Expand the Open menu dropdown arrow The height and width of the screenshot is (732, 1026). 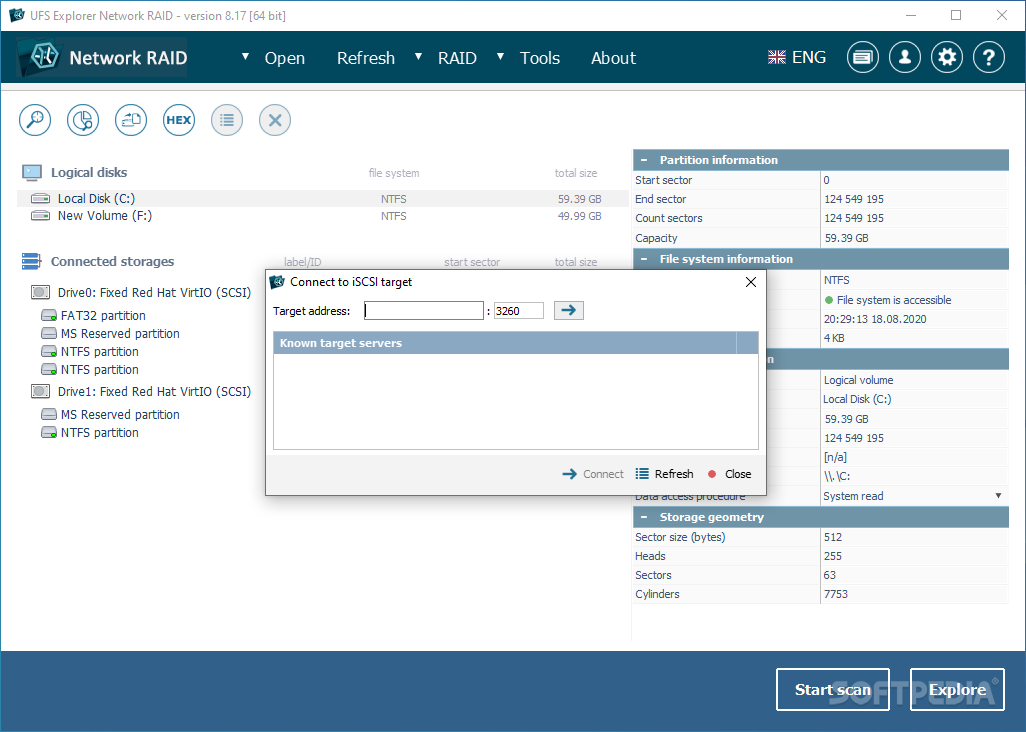point(245,57)
